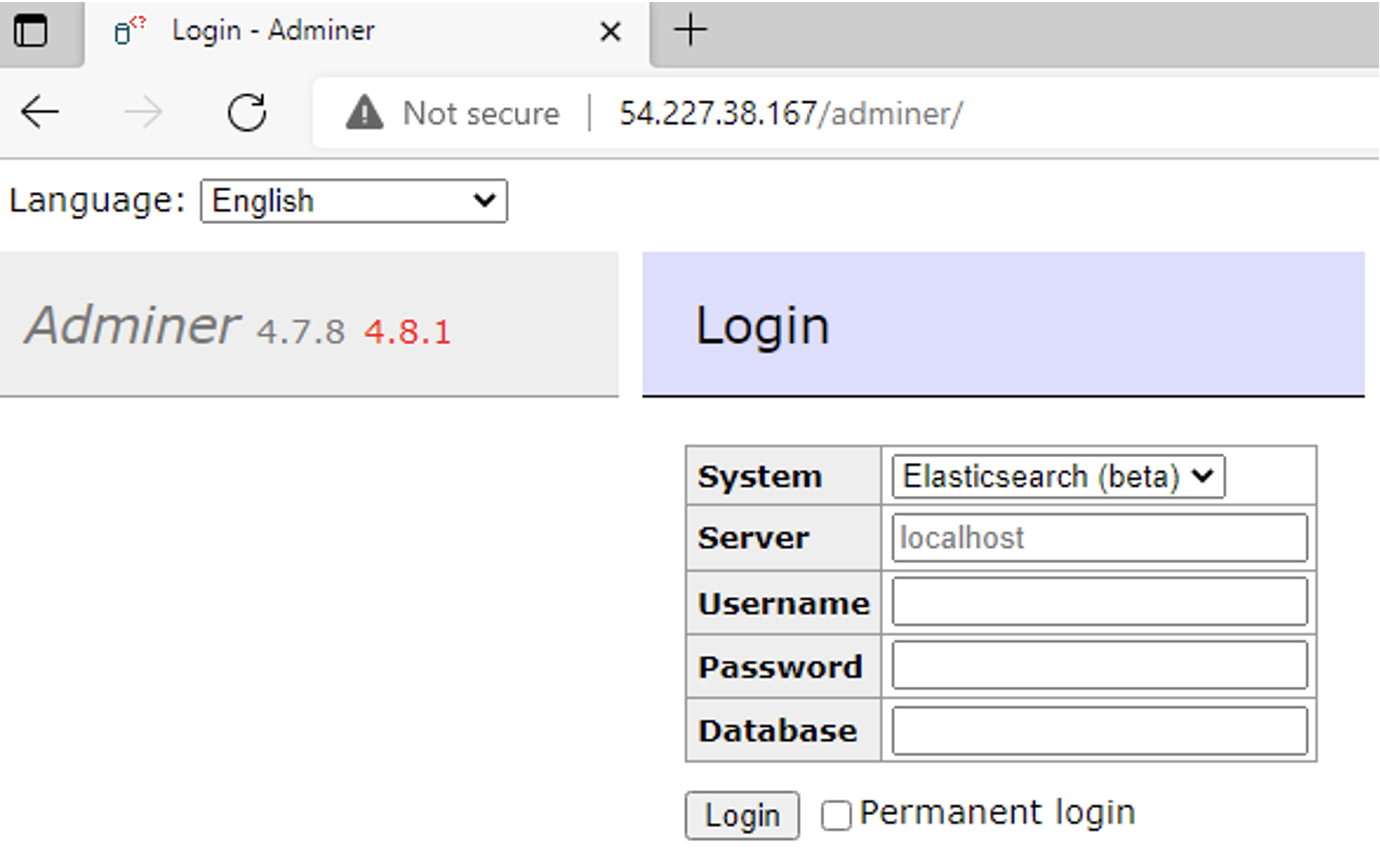The height and width of the screenshot is (852, 1380).
Task: Close the Login - Adminer tab
Action: point(610,32)
